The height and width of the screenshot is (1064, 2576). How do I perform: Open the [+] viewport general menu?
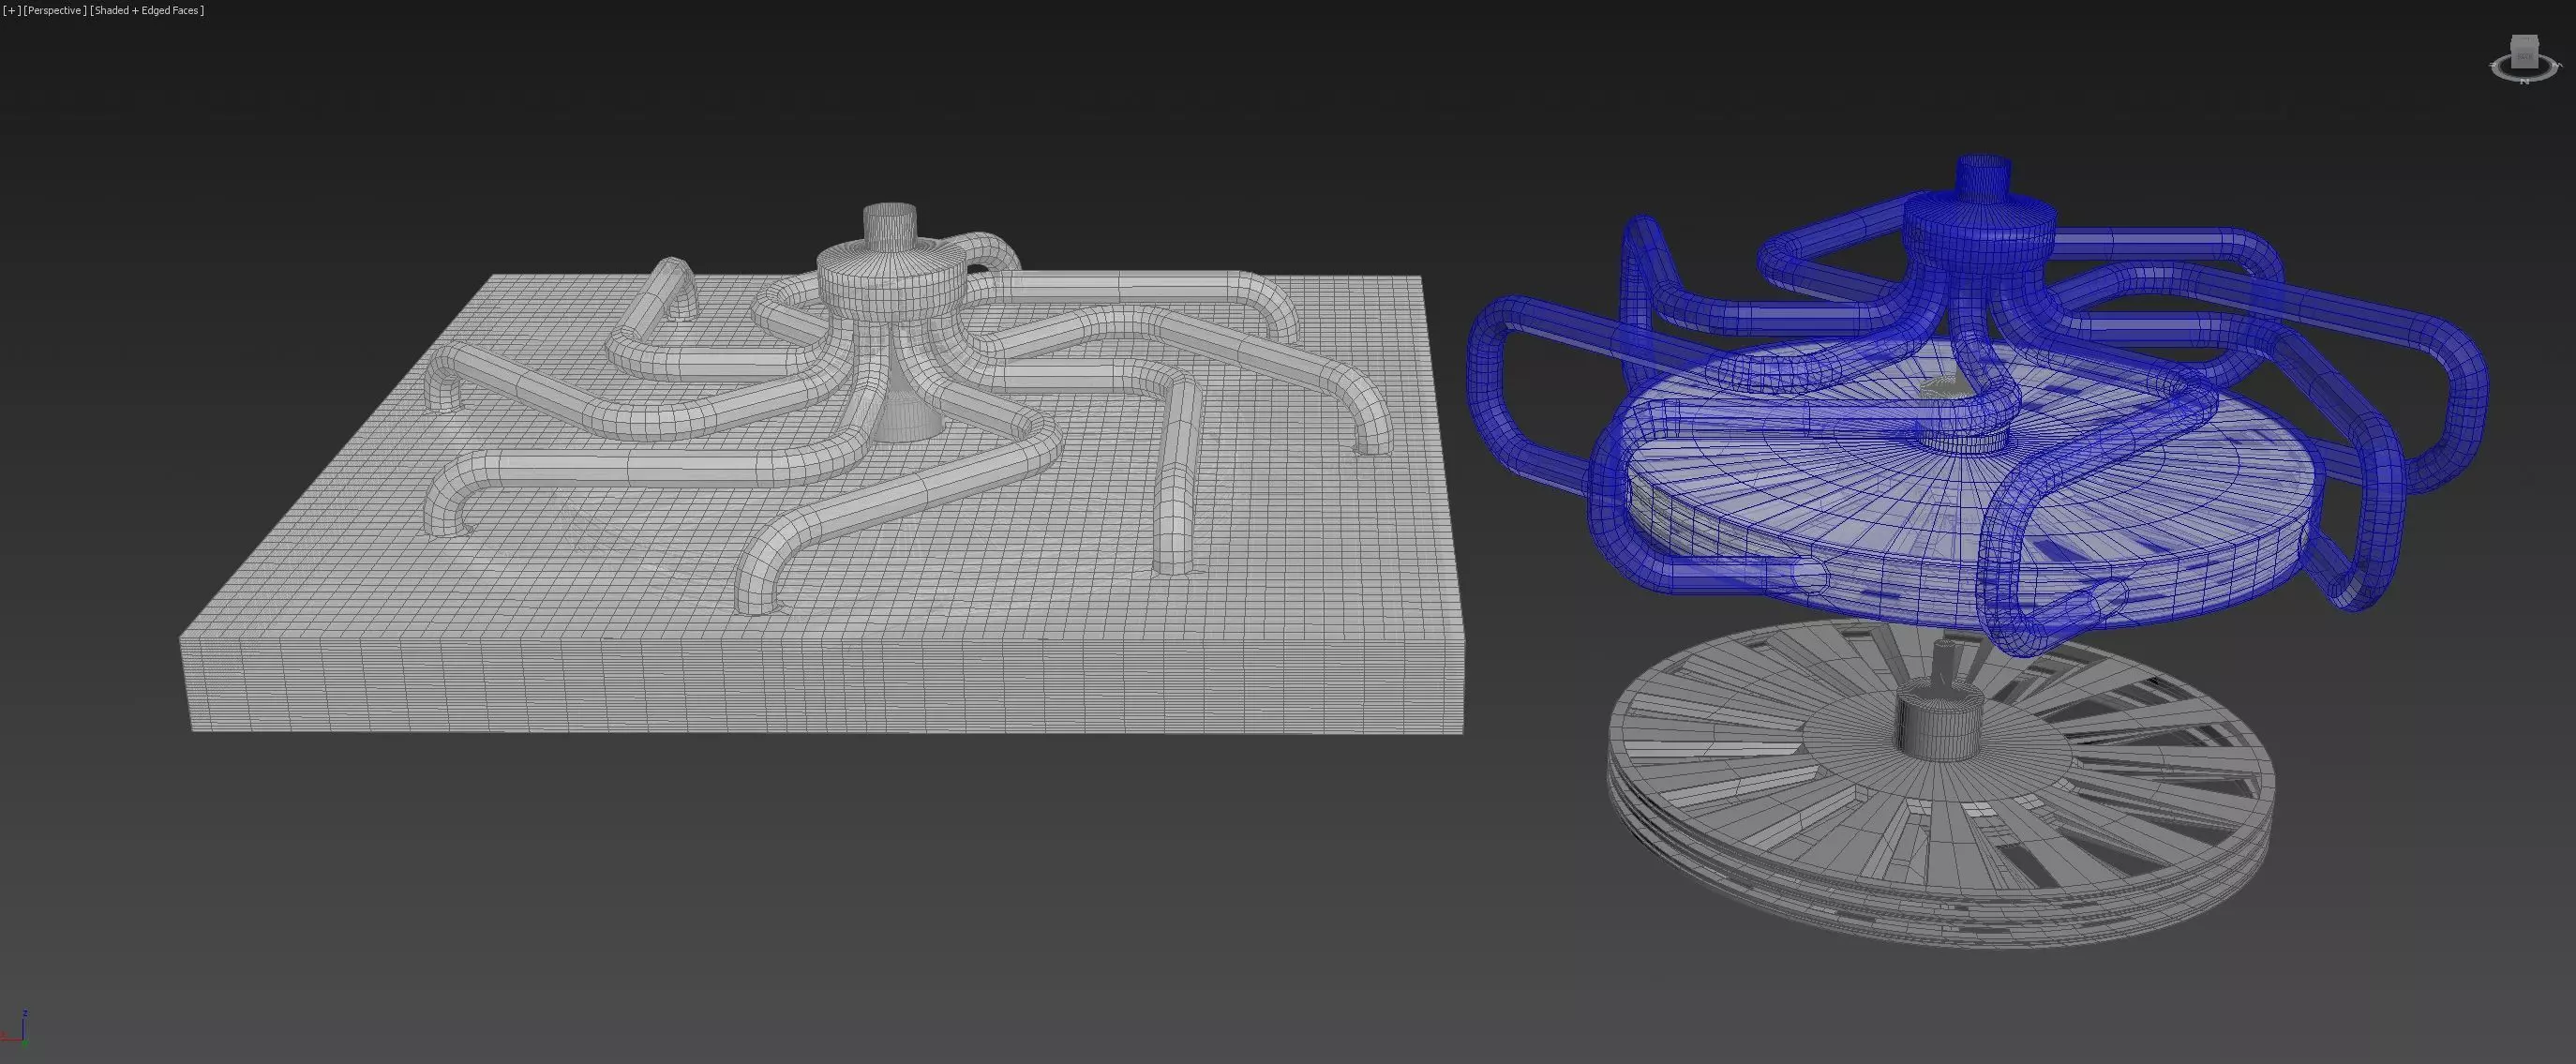[11, 10]
